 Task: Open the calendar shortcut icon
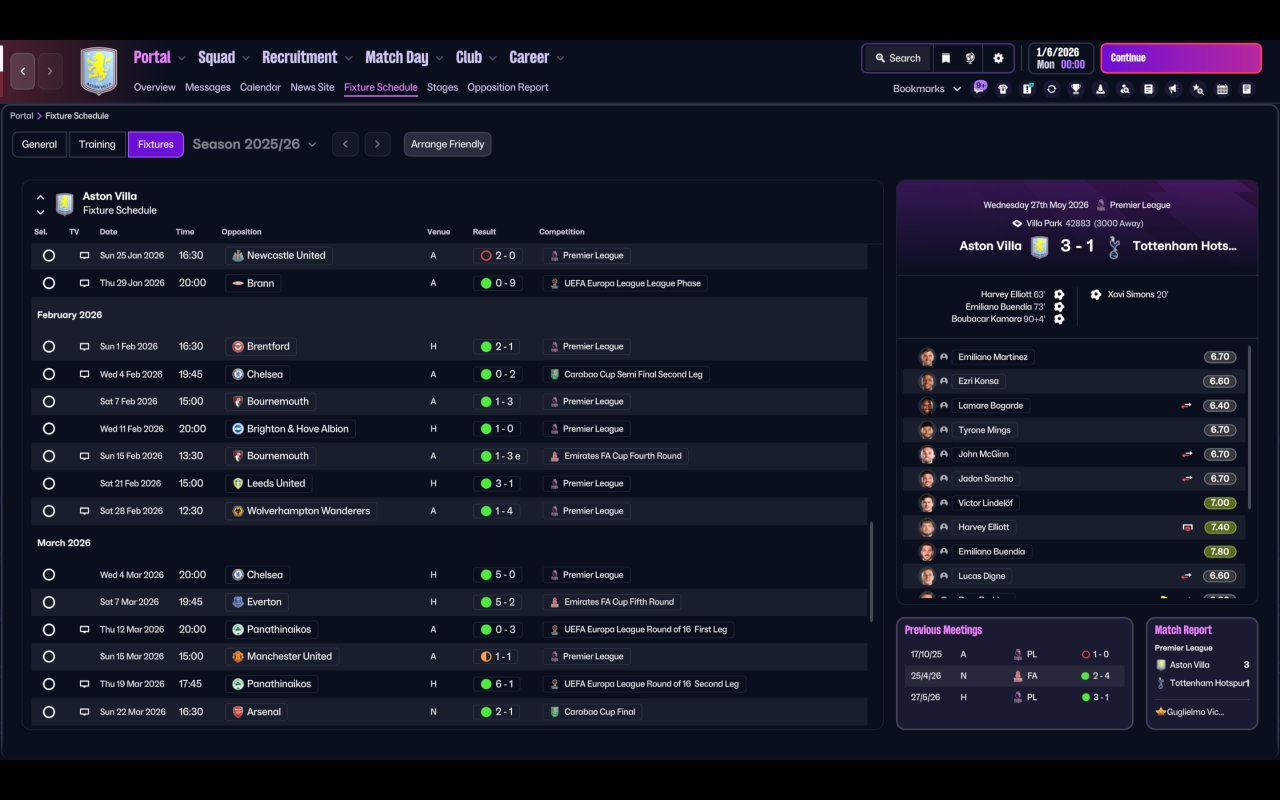pyautogui.click(x=1222, y=89)
